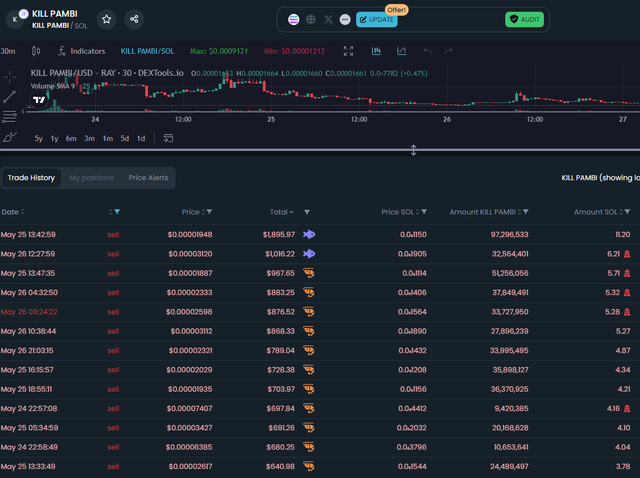The height and width of the screenshot is (478, 640).
Task: Change the candle chart style icon
Action: [36, 51]
